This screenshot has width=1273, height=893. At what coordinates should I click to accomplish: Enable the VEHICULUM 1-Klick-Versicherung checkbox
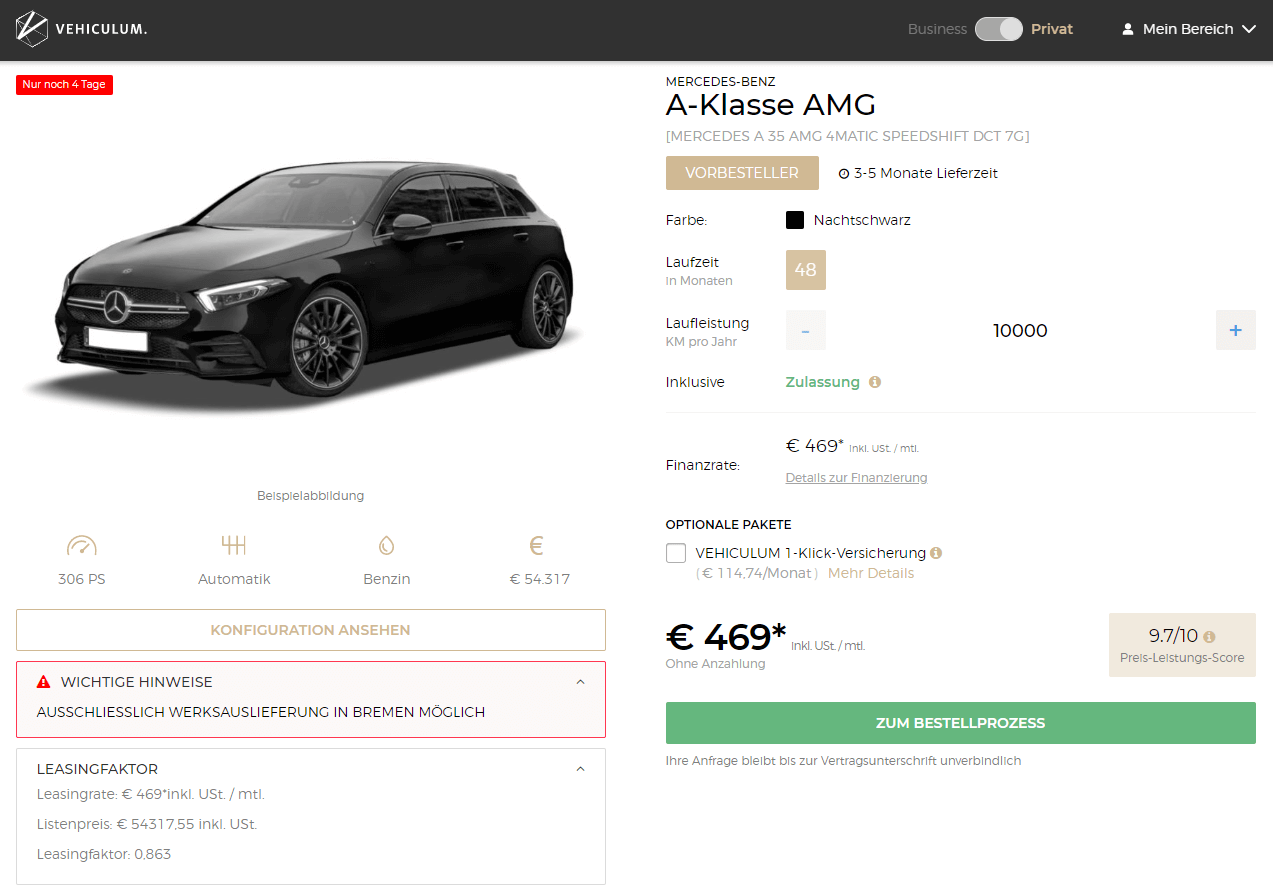[x=676, y=553]
